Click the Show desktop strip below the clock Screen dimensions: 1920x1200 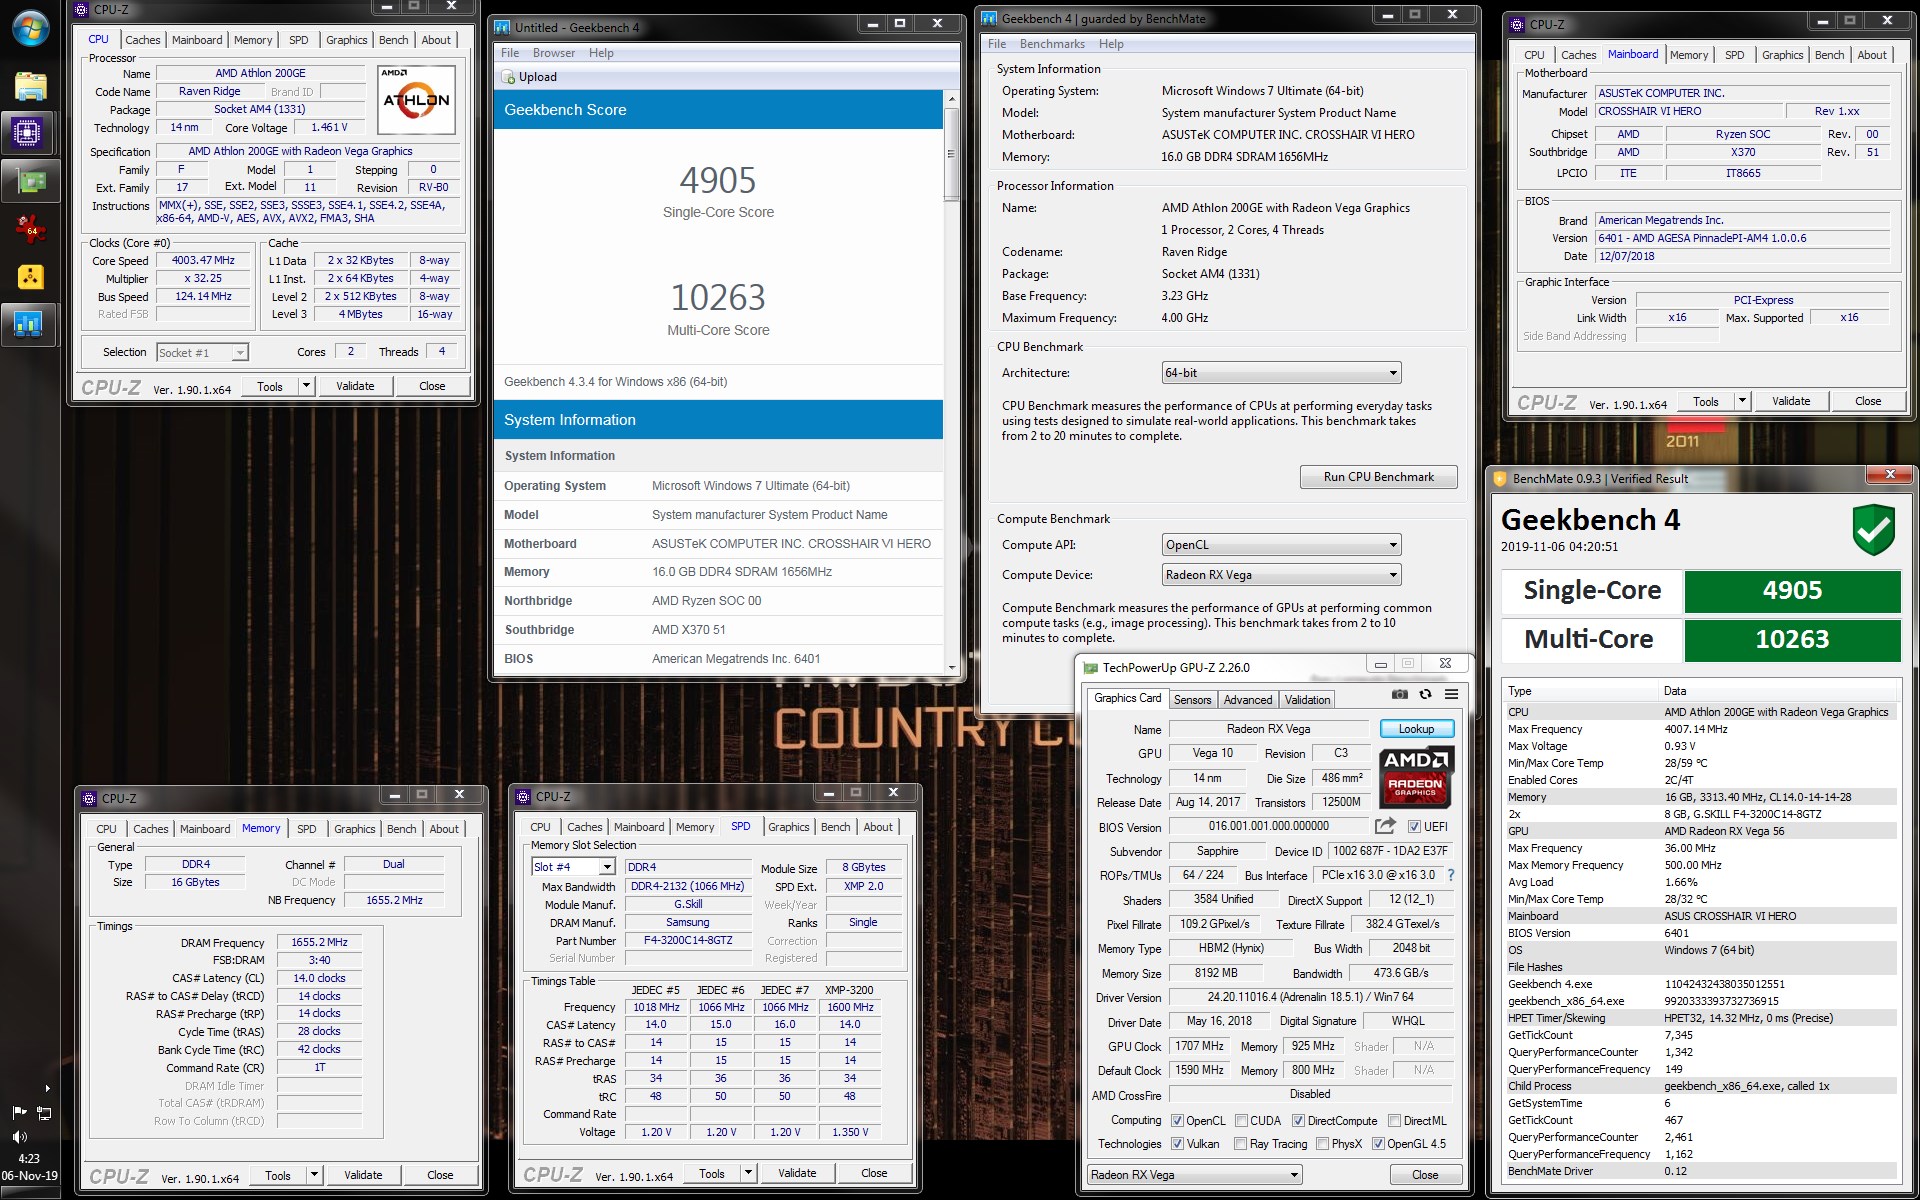coord(30,1193)
